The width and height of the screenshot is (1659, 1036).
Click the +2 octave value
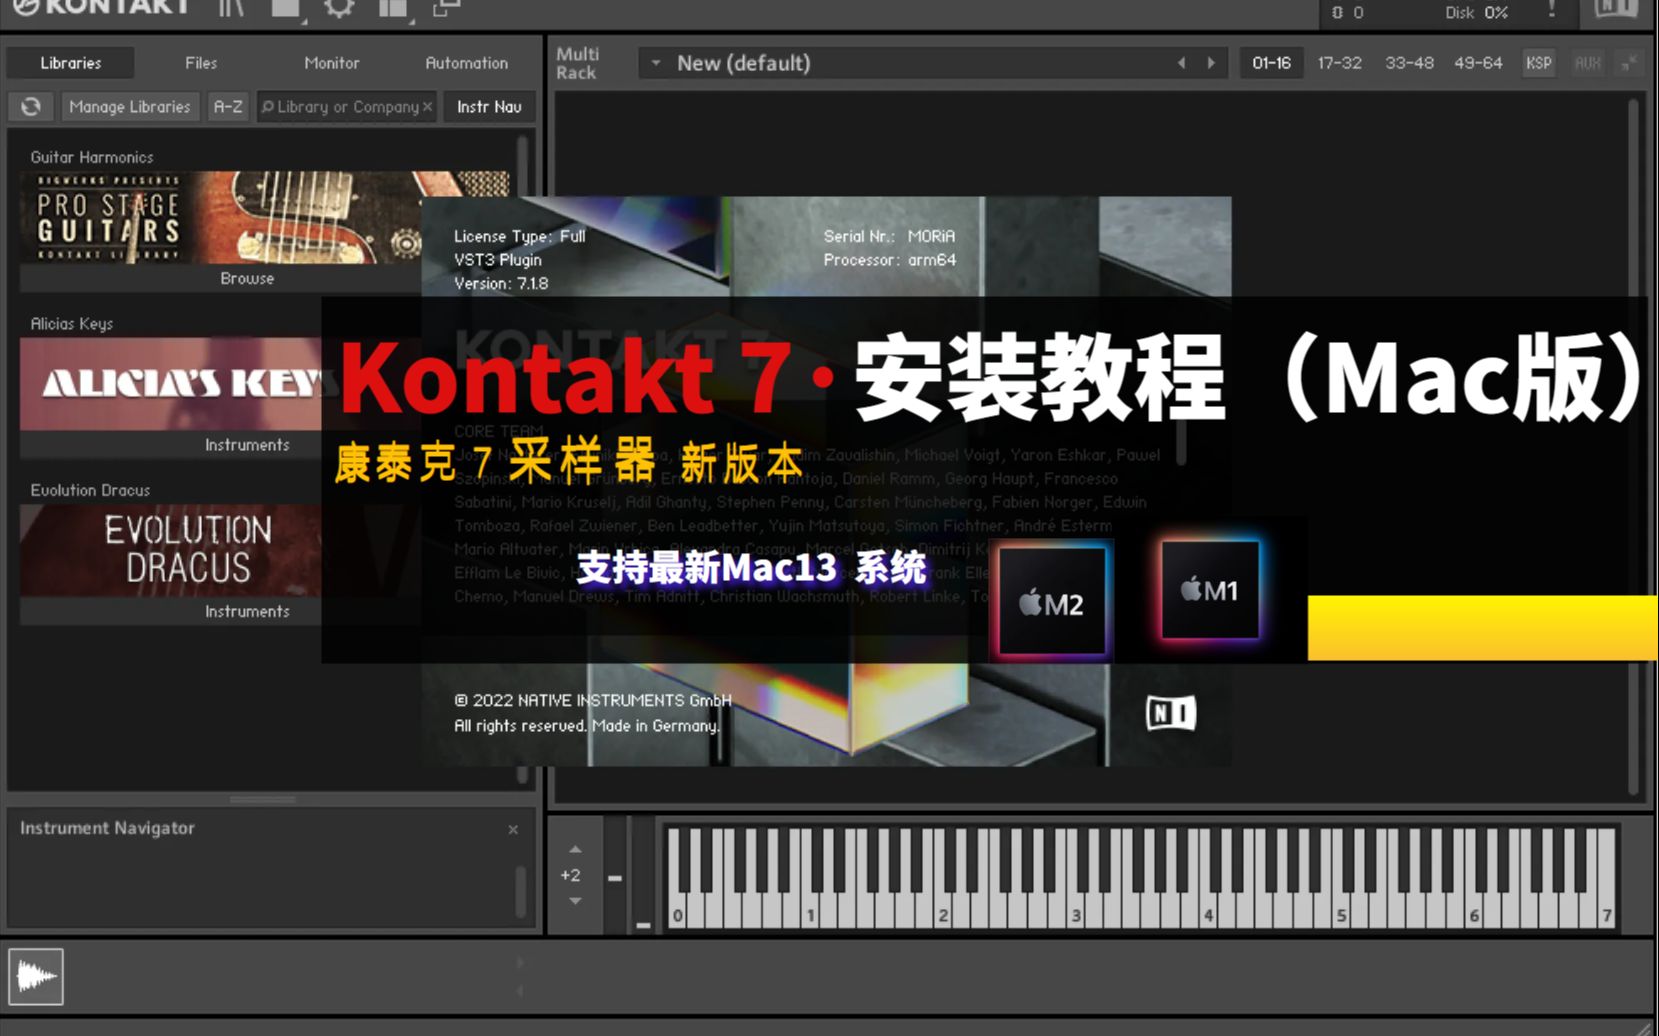570,875
